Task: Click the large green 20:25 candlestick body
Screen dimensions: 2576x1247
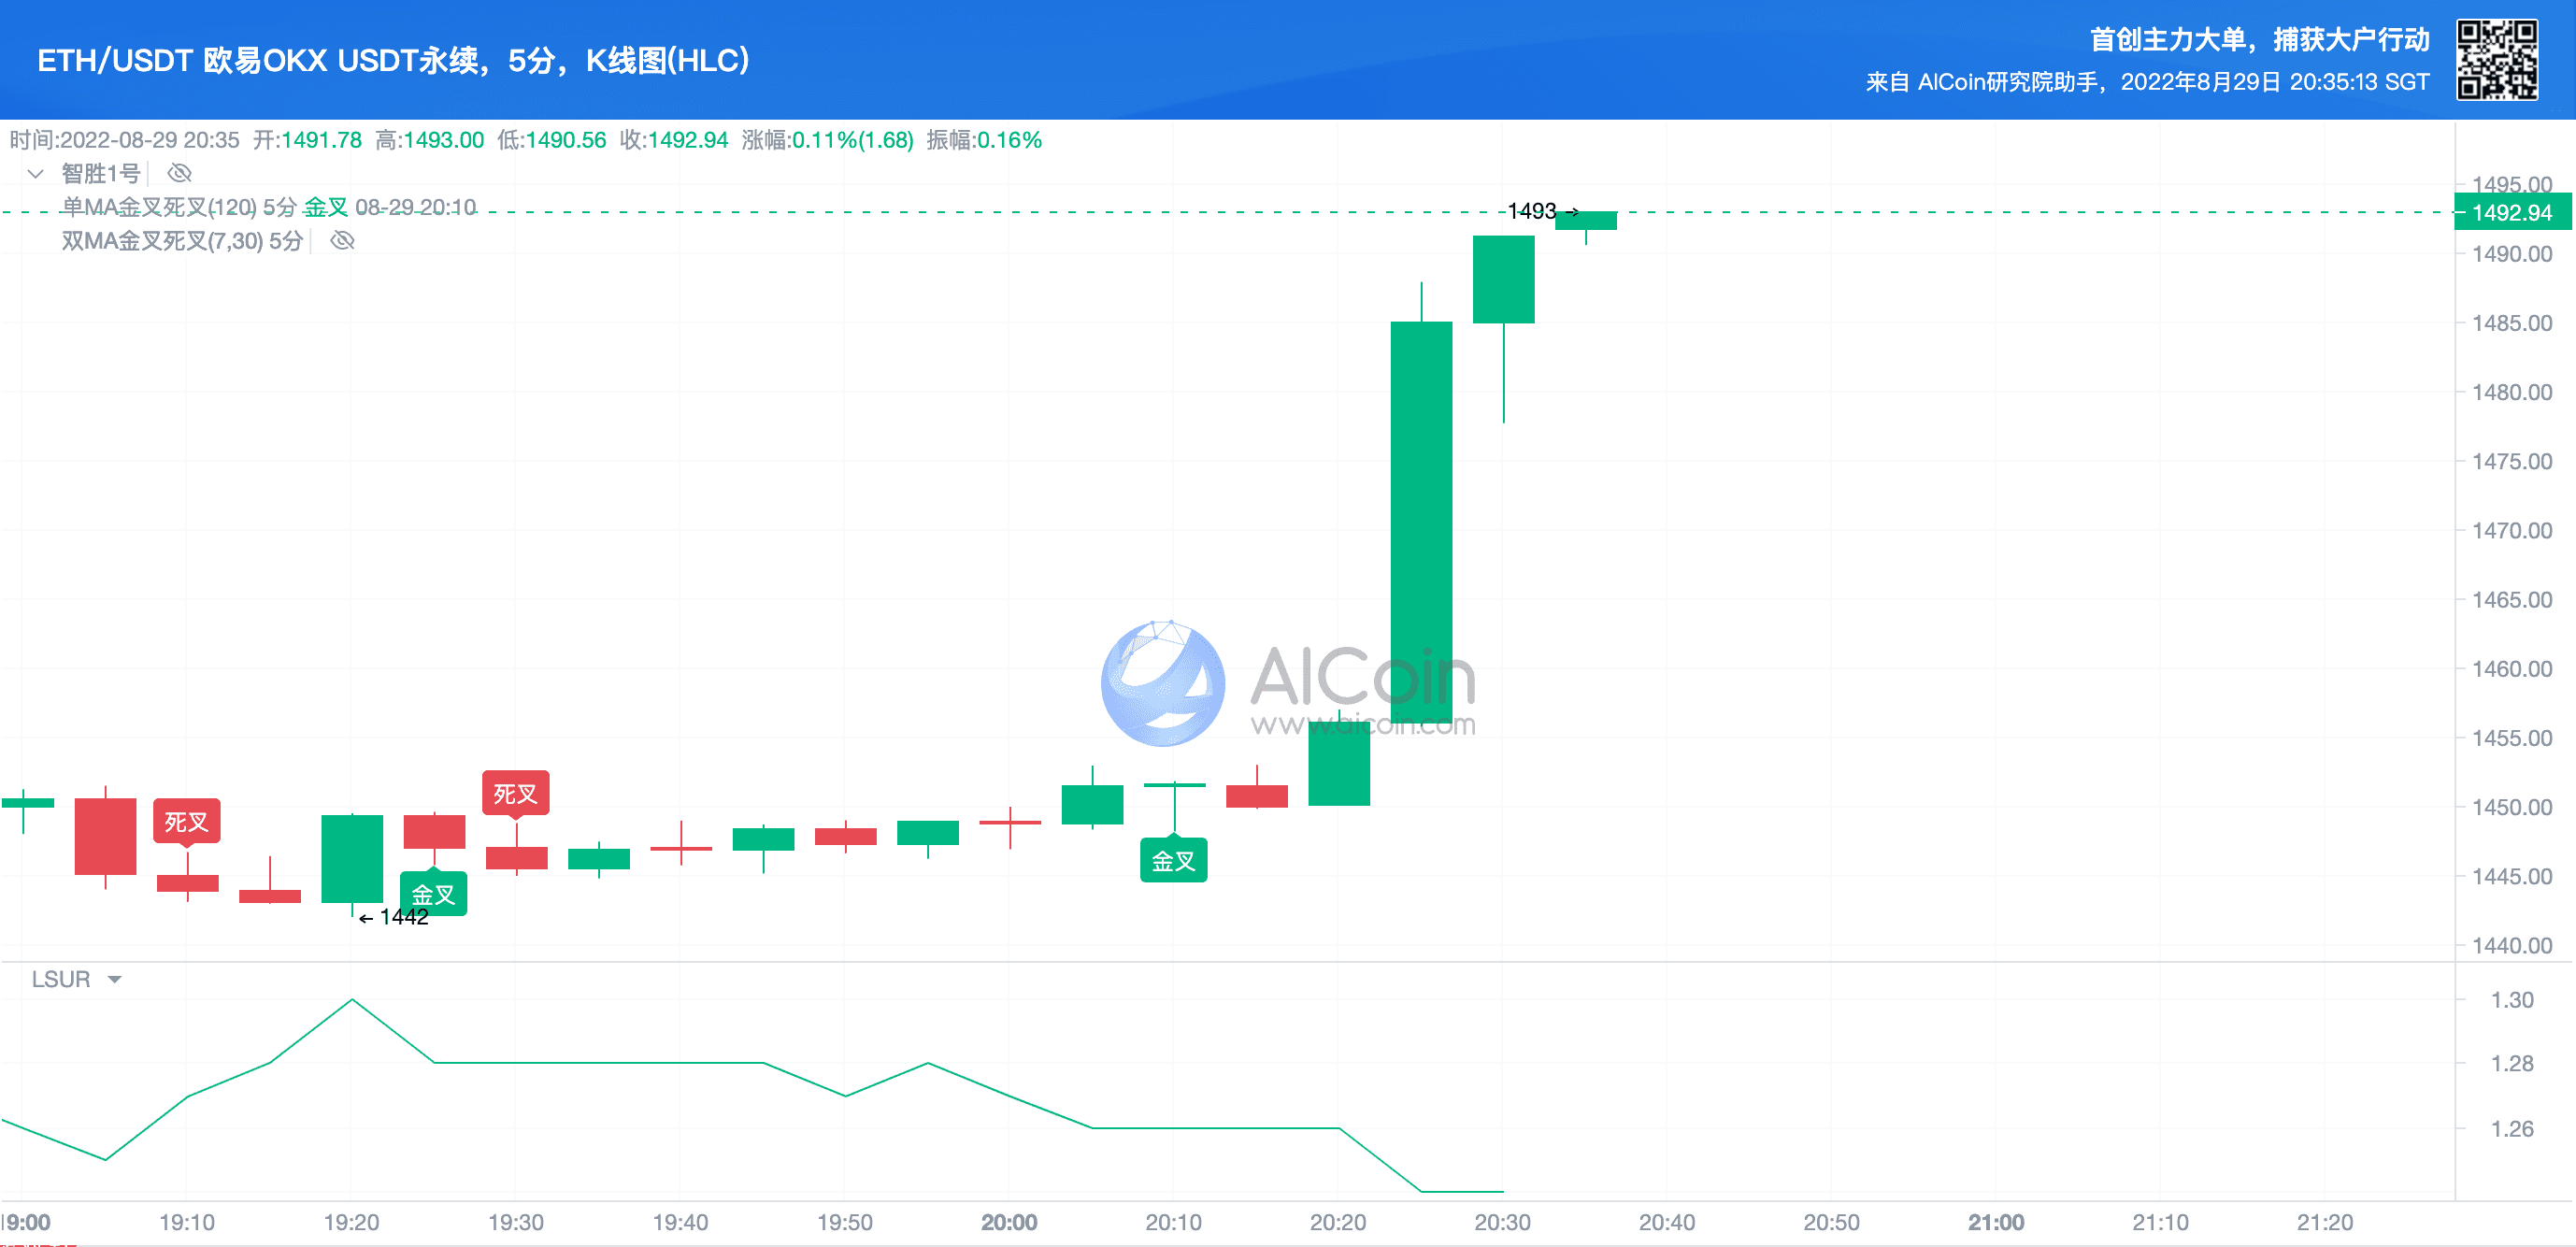Action: (1421, 520)
